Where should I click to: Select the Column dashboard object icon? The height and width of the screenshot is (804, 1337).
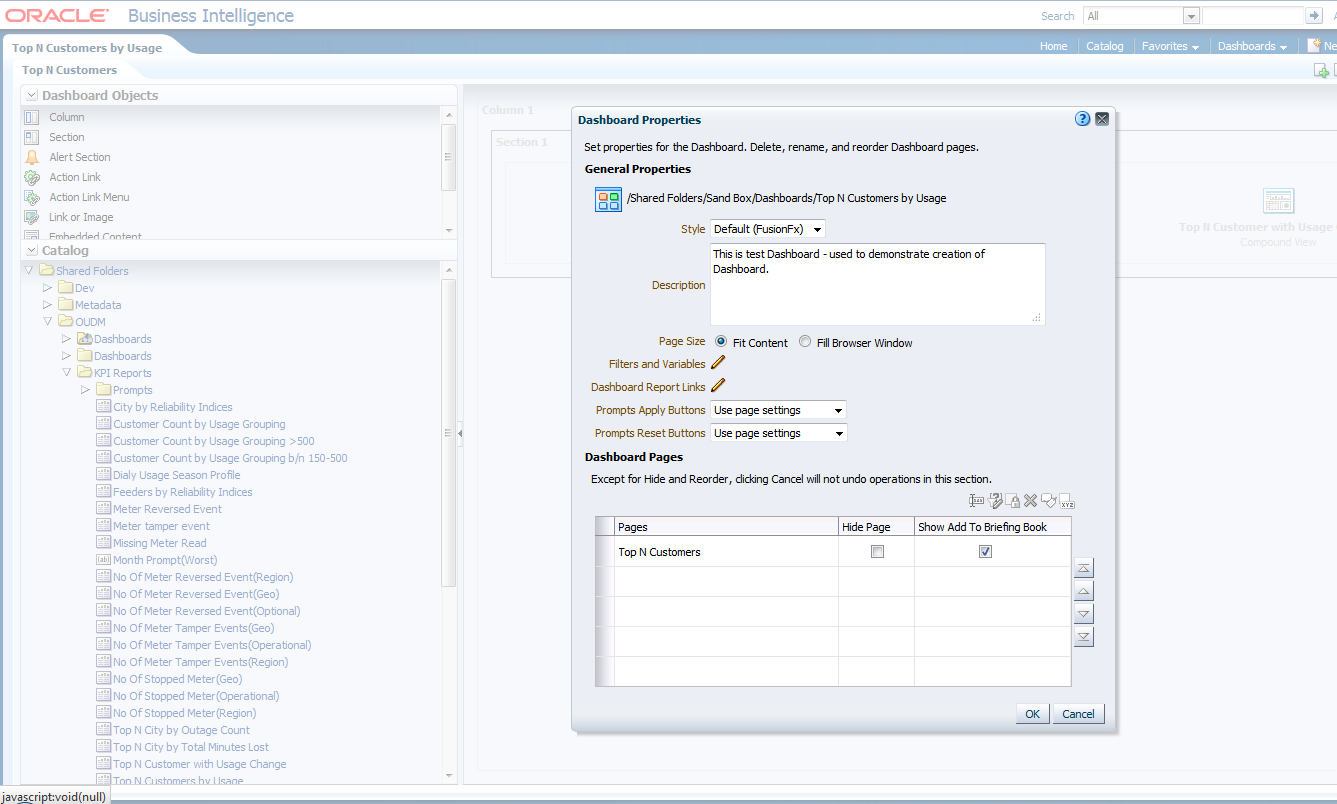point(32,117)
